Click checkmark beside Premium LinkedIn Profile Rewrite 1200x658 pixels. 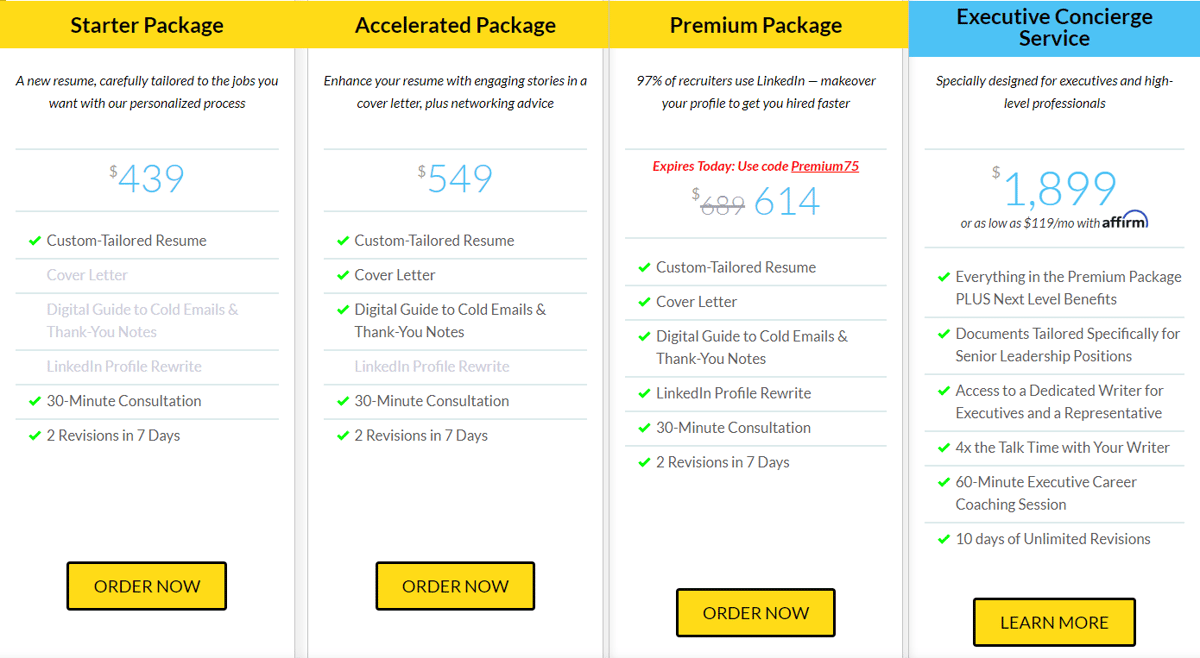[644, 394]
